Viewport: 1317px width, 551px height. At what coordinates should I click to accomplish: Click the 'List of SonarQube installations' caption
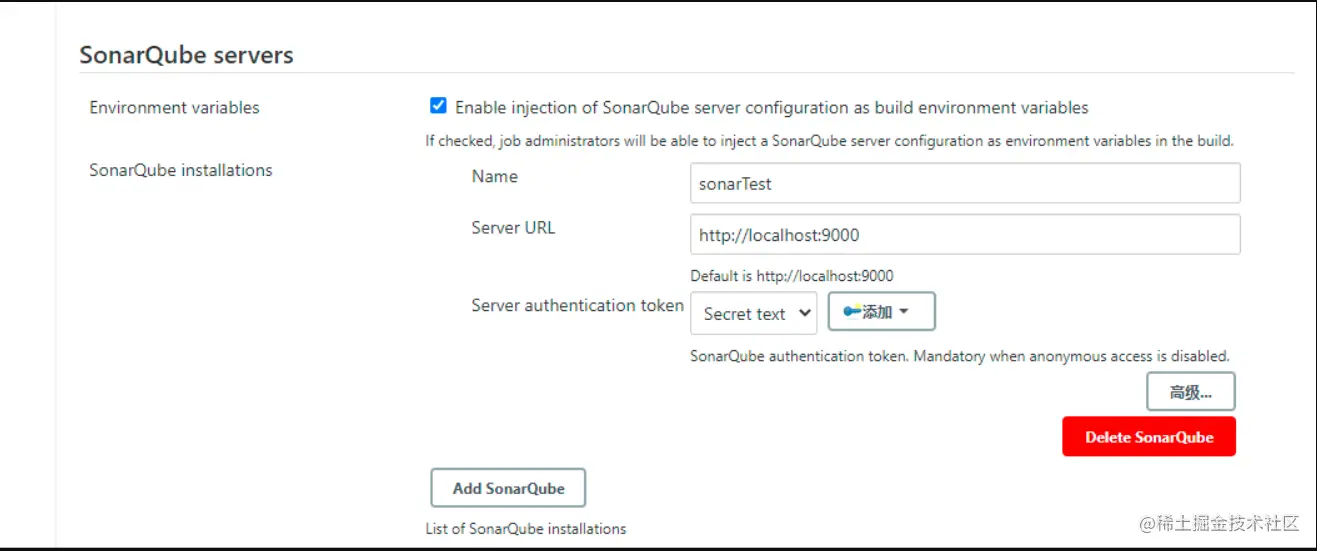pos(526,528)
